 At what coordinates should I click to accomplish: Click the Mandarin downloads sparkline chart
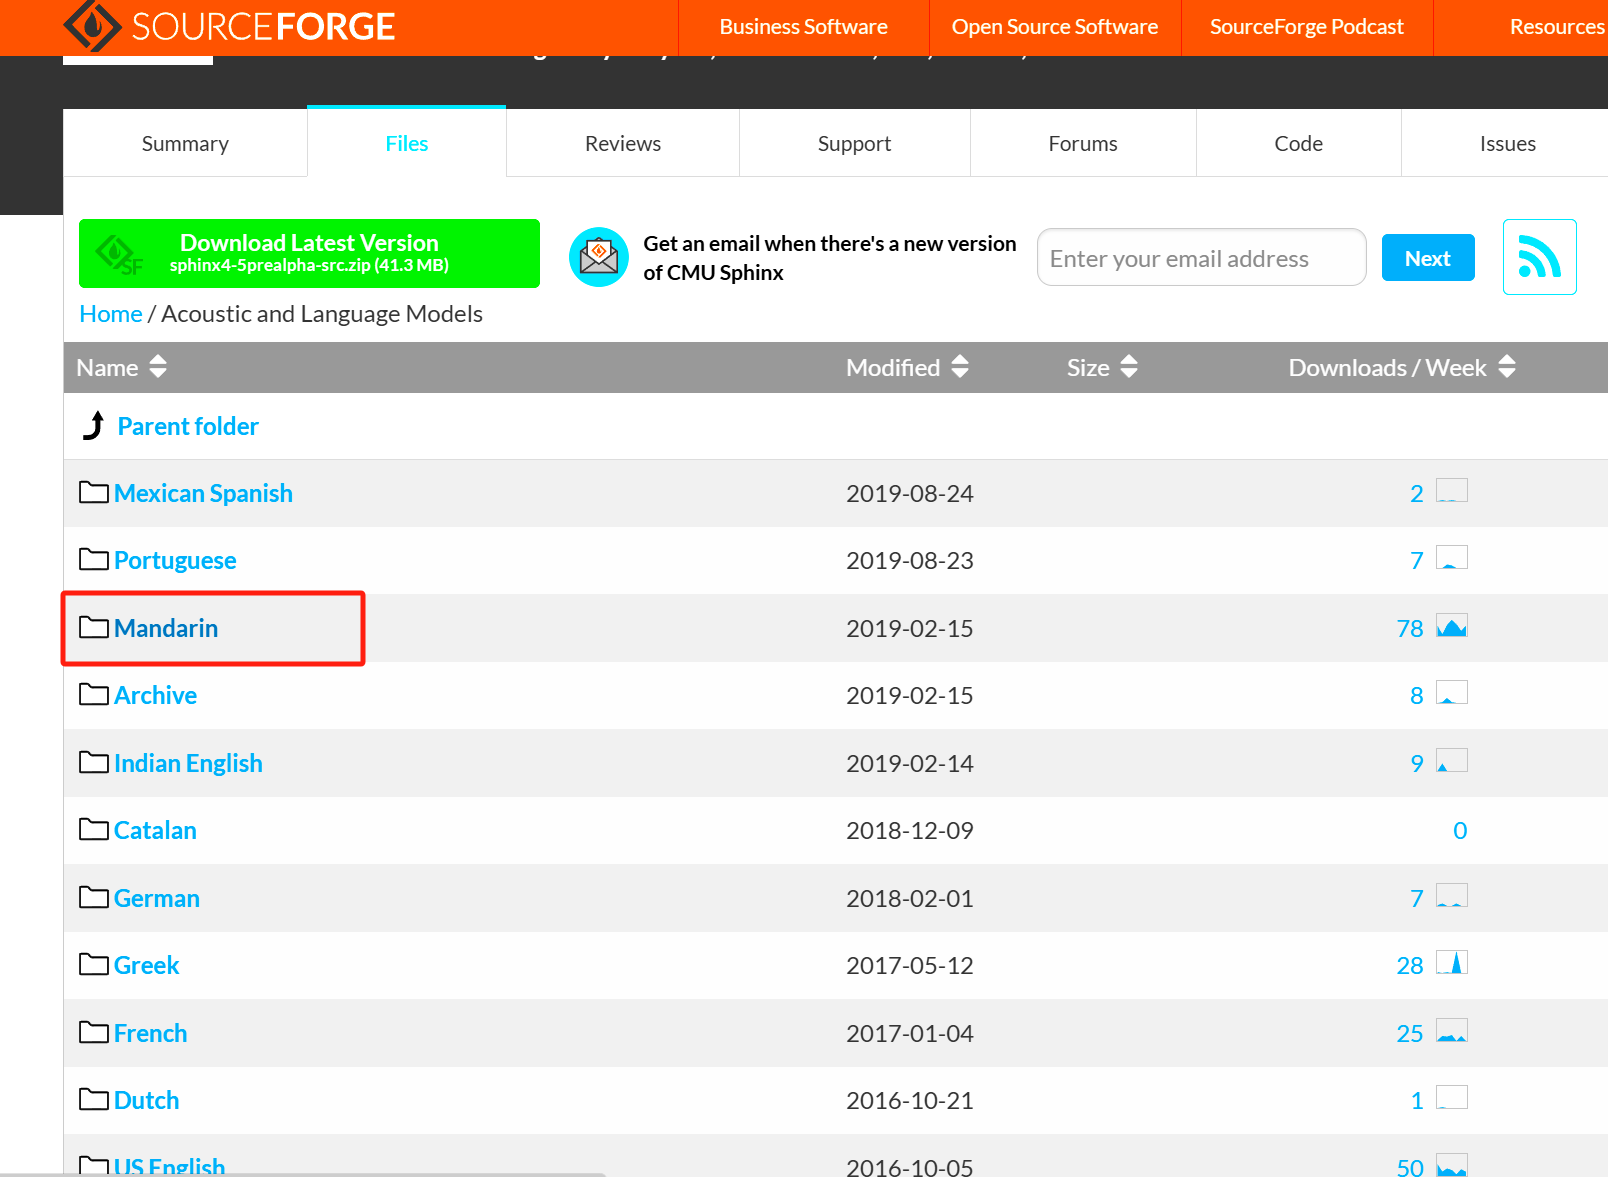[x=1452, y=626]
